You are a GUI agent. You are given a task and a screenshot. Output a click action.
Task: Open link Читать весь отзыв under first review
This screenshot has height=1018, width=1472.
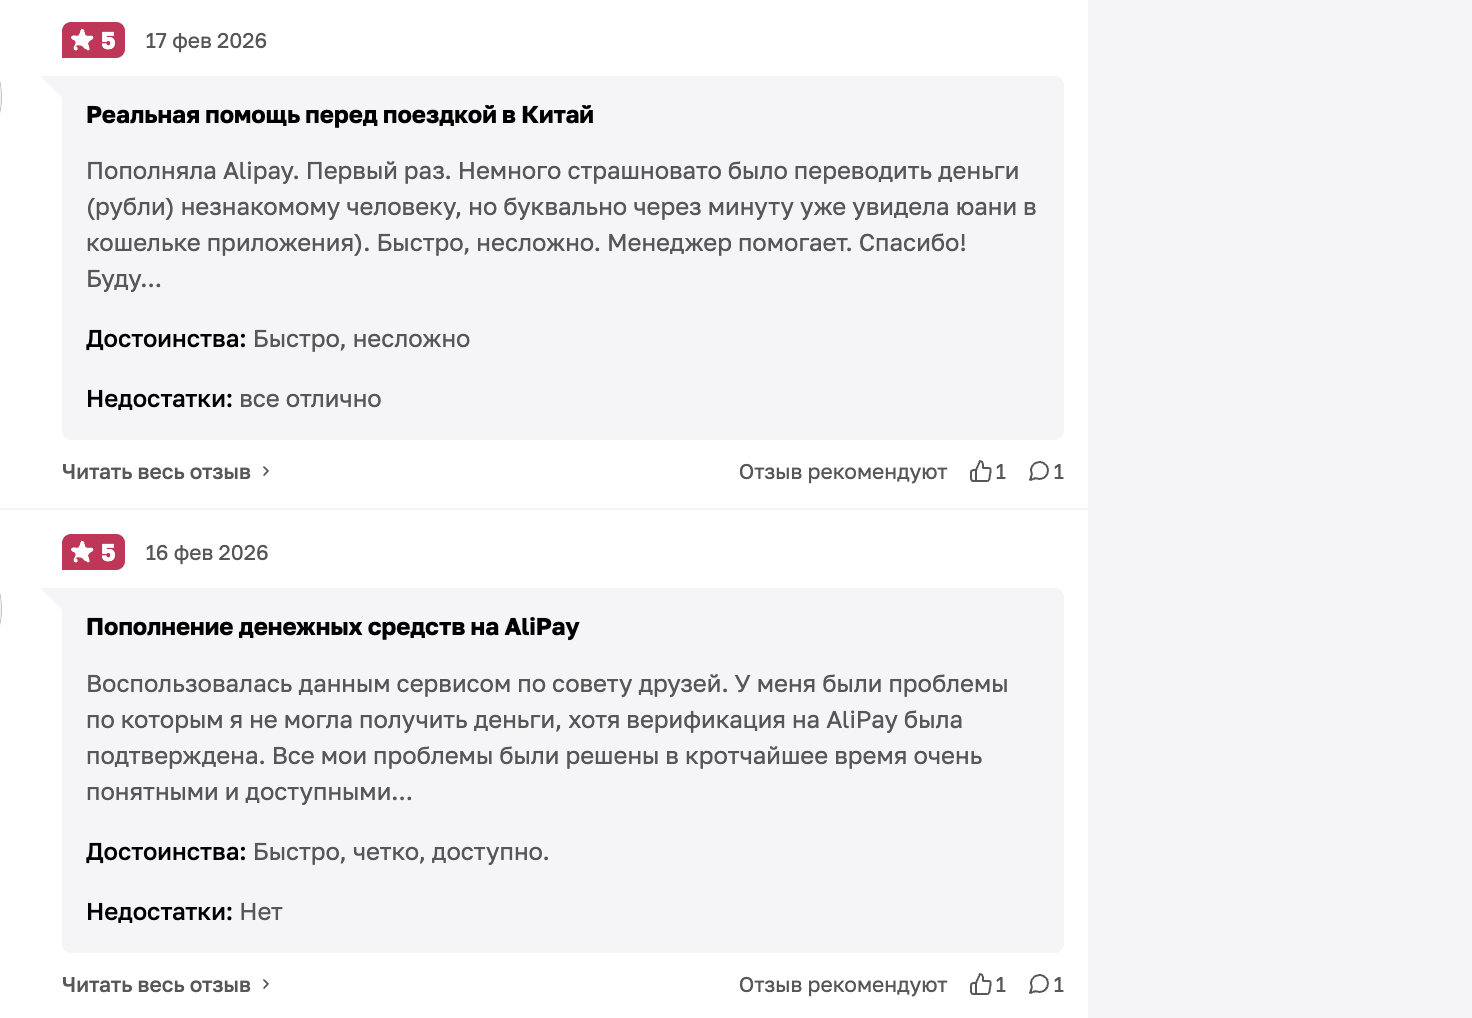click(156, 472)
